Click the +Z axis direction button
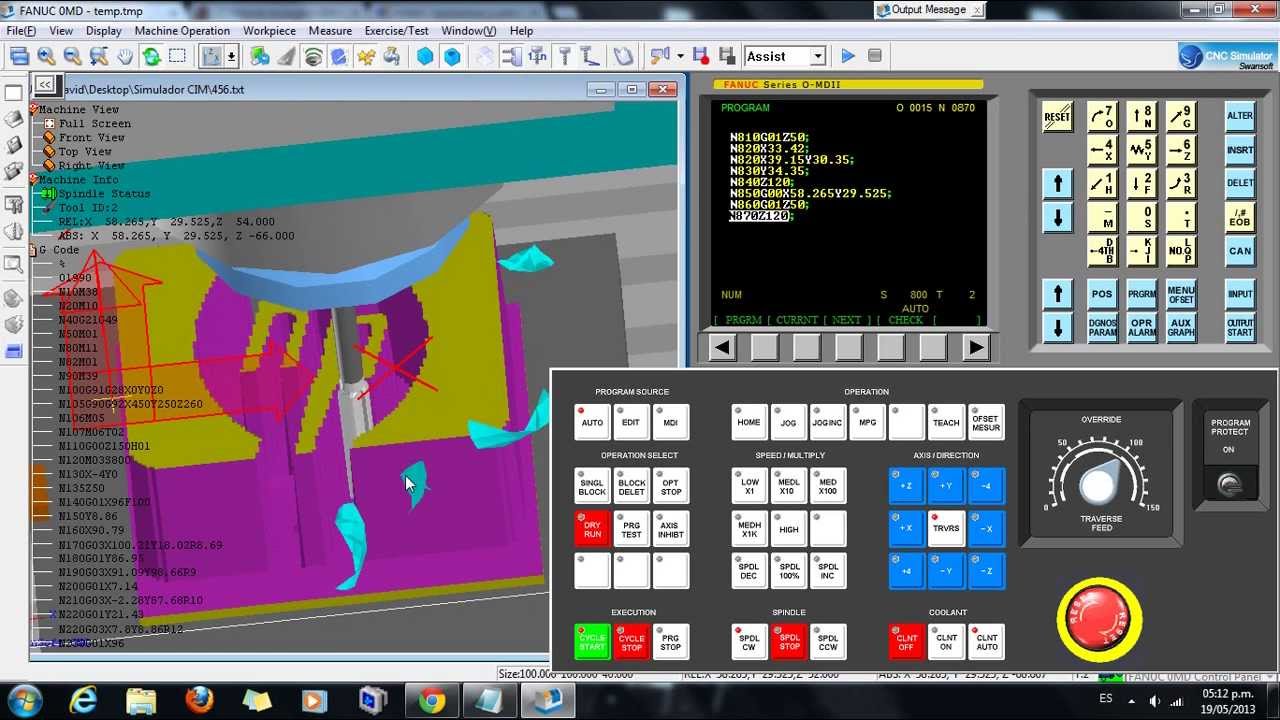 pos(906,486)
